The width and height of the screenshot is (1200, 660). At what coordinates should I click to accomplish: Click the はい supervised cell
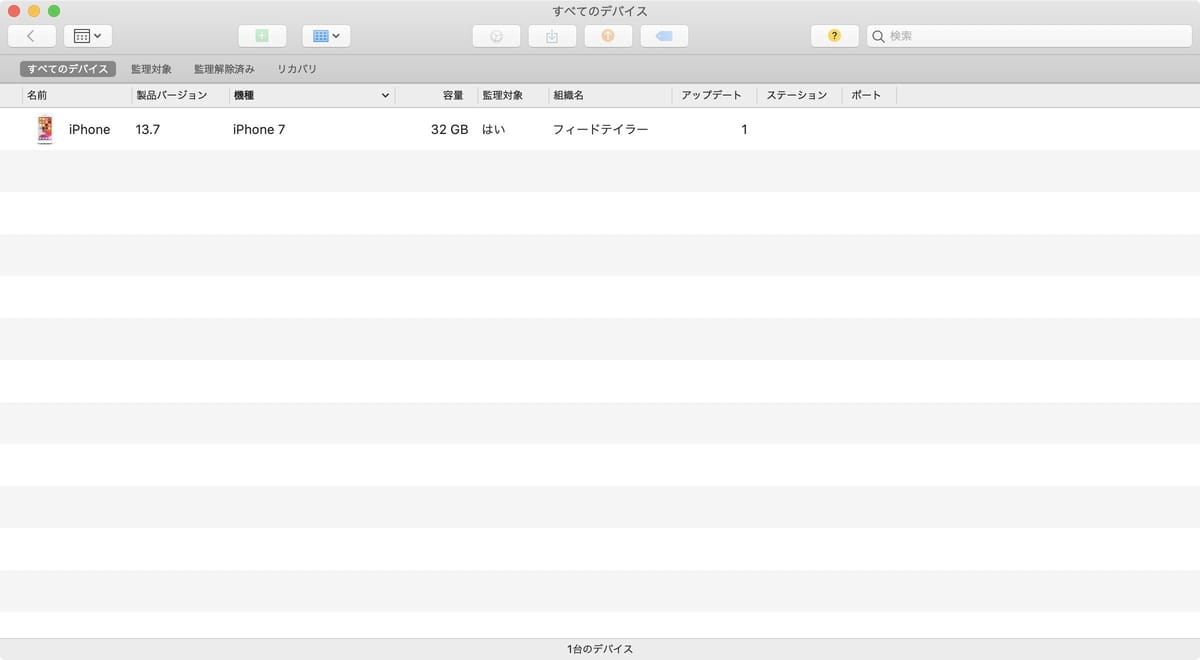click(494, 130)
